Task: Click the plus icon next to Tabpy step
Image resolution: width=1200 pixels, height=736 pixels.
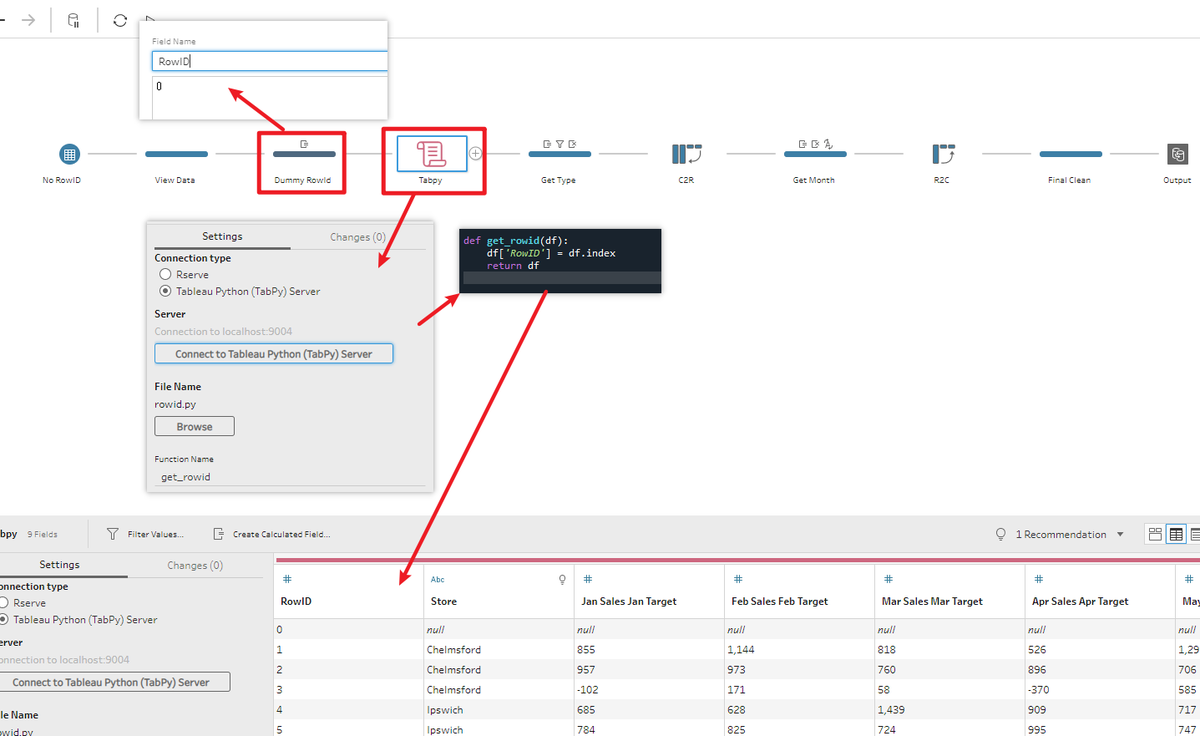Action: (x=476, y=154)
